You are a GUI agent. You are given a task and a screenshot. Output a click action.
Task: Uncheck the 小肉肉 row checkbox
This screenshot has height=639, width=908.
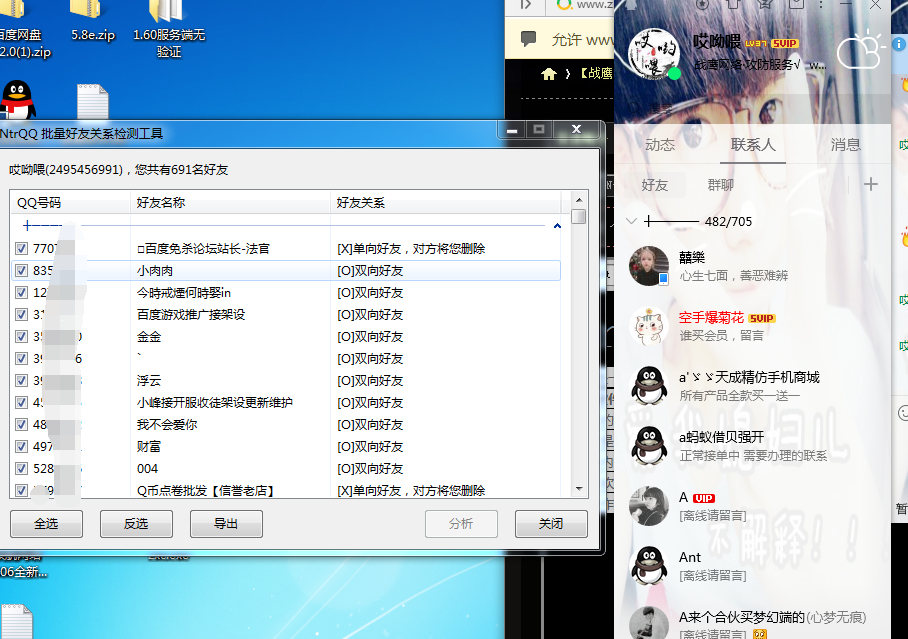pyautogui.click(x=21, y=271)
